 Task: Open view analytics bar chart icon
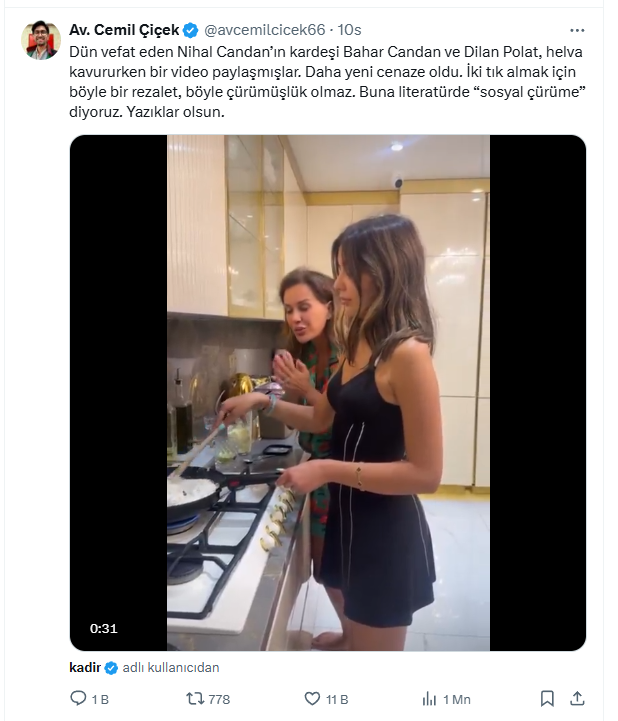(x=429, y=699)
